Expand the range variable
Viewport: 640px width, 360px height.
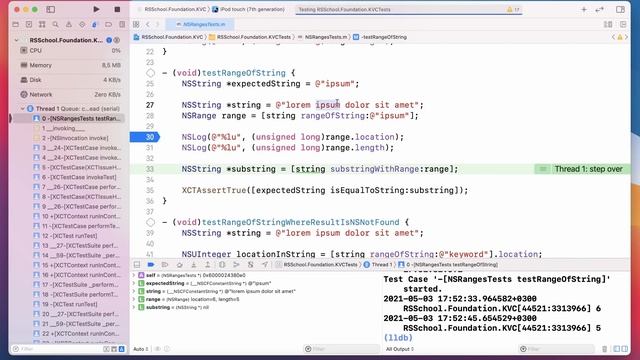[x=133, y=299]
